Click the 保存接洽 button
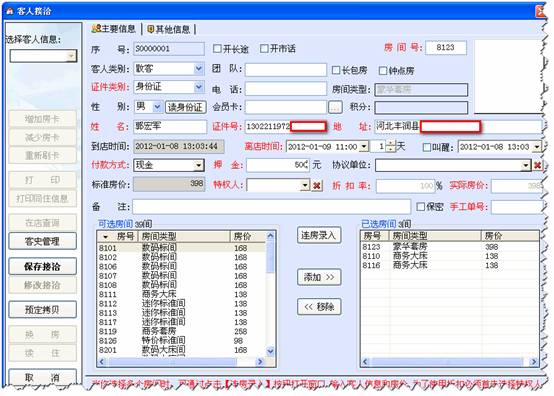The width and height of the screenshot is (554, 396). pos(42,266)
